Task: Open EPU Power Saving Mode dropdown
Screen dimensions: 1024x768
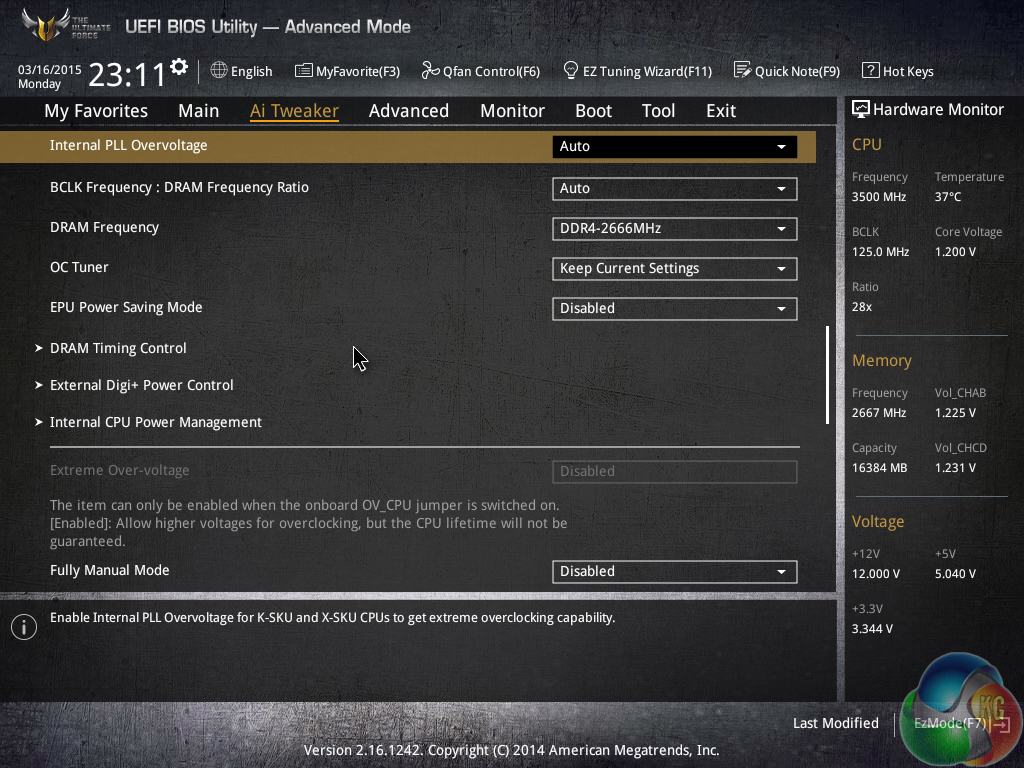Action: coord(675,308)
